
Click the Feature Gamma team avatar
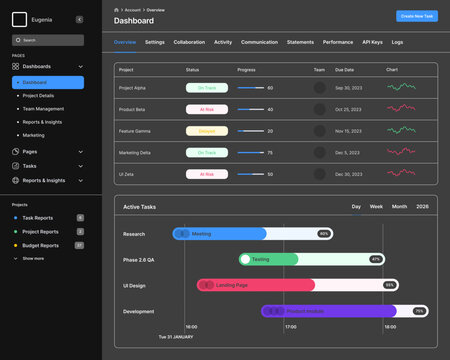click(x=319, y=131)
